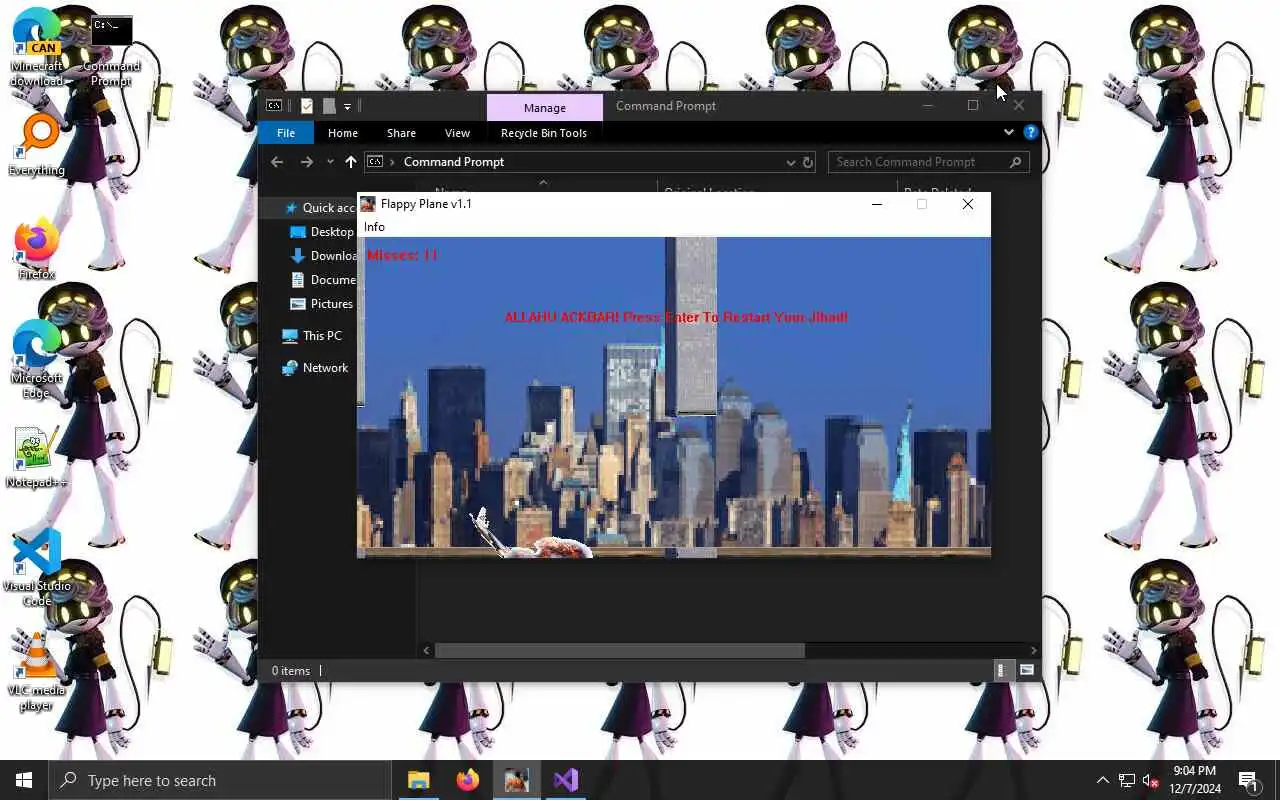
Task: Launch Visual Studio Code from desktop
Action: click(37, 566)
